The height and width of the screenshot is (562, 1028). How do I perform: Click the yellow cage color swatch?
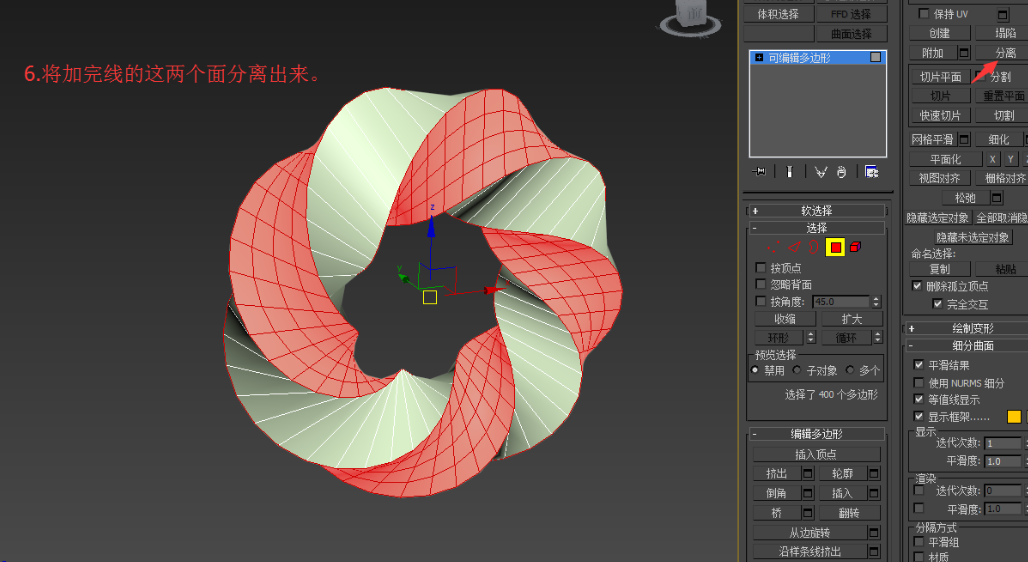pyautogui.click(x=1013, y=417)
